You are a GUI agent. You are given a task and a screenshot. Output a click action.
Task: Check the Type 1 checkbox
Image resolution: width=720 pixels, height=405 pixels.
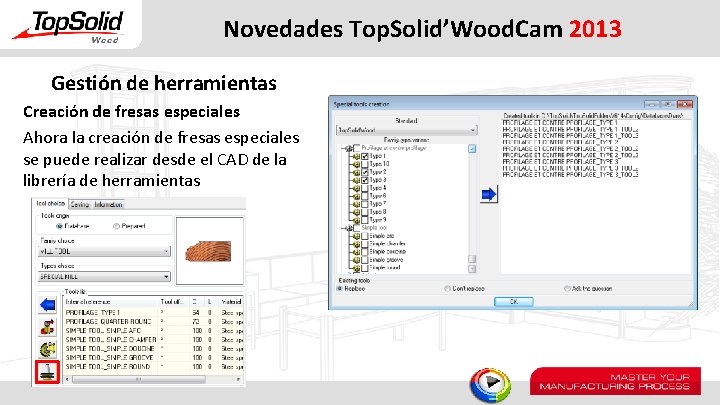tap(365, 156)
